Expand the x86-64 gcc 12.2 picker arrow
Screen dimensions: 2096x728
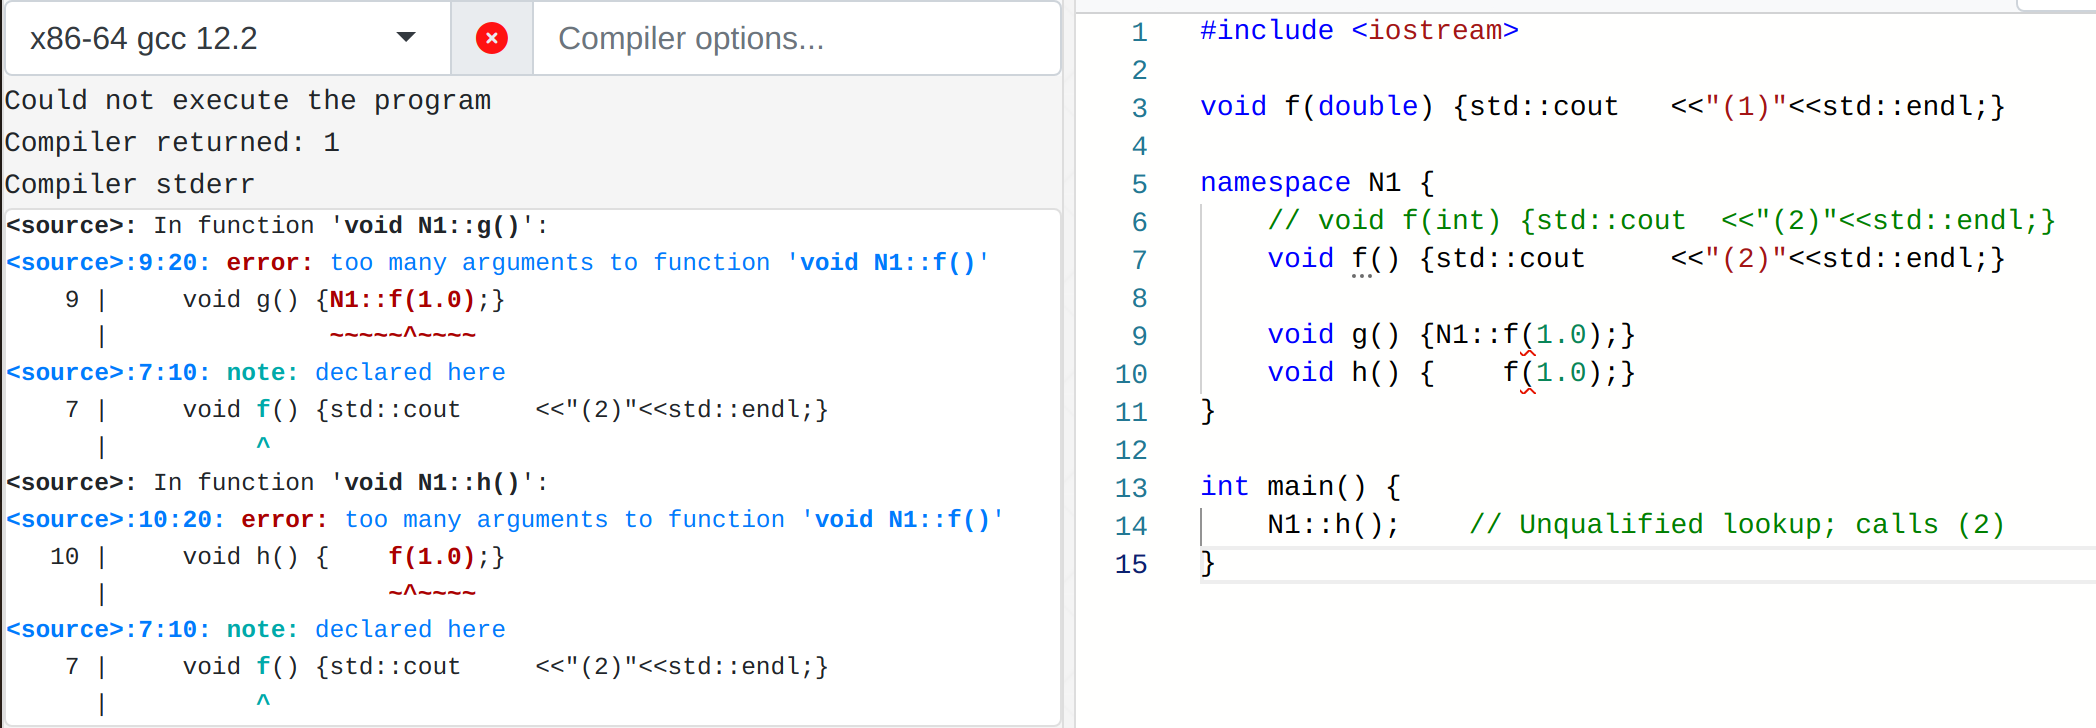pyautogui.click(x=405, y=37)
